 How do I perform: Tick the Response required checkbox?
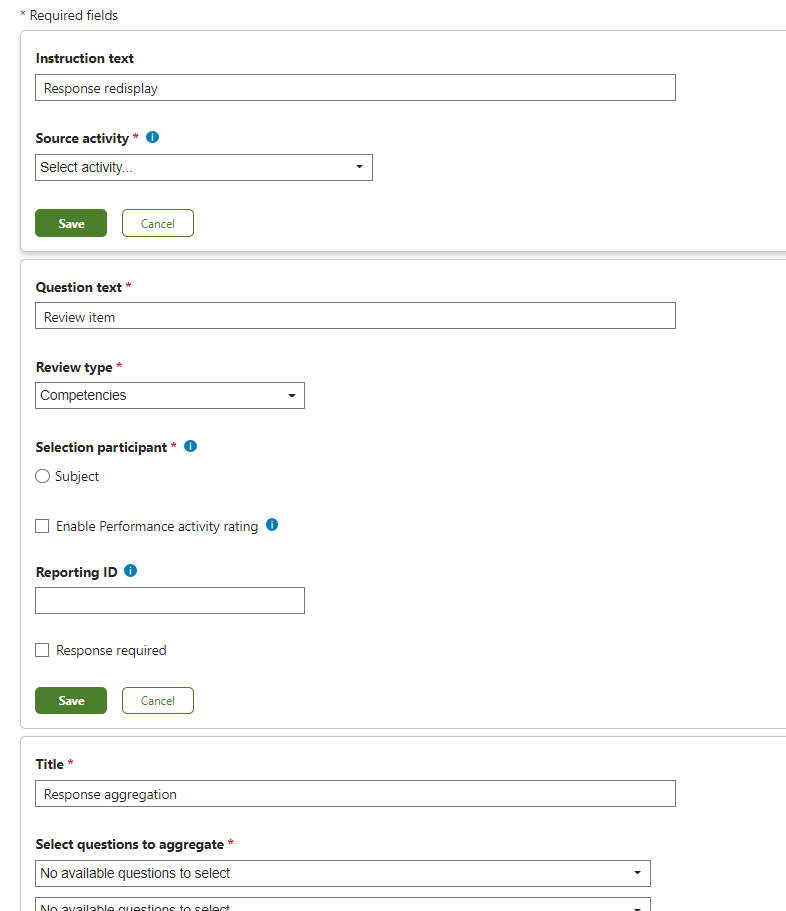pos(42,650)
